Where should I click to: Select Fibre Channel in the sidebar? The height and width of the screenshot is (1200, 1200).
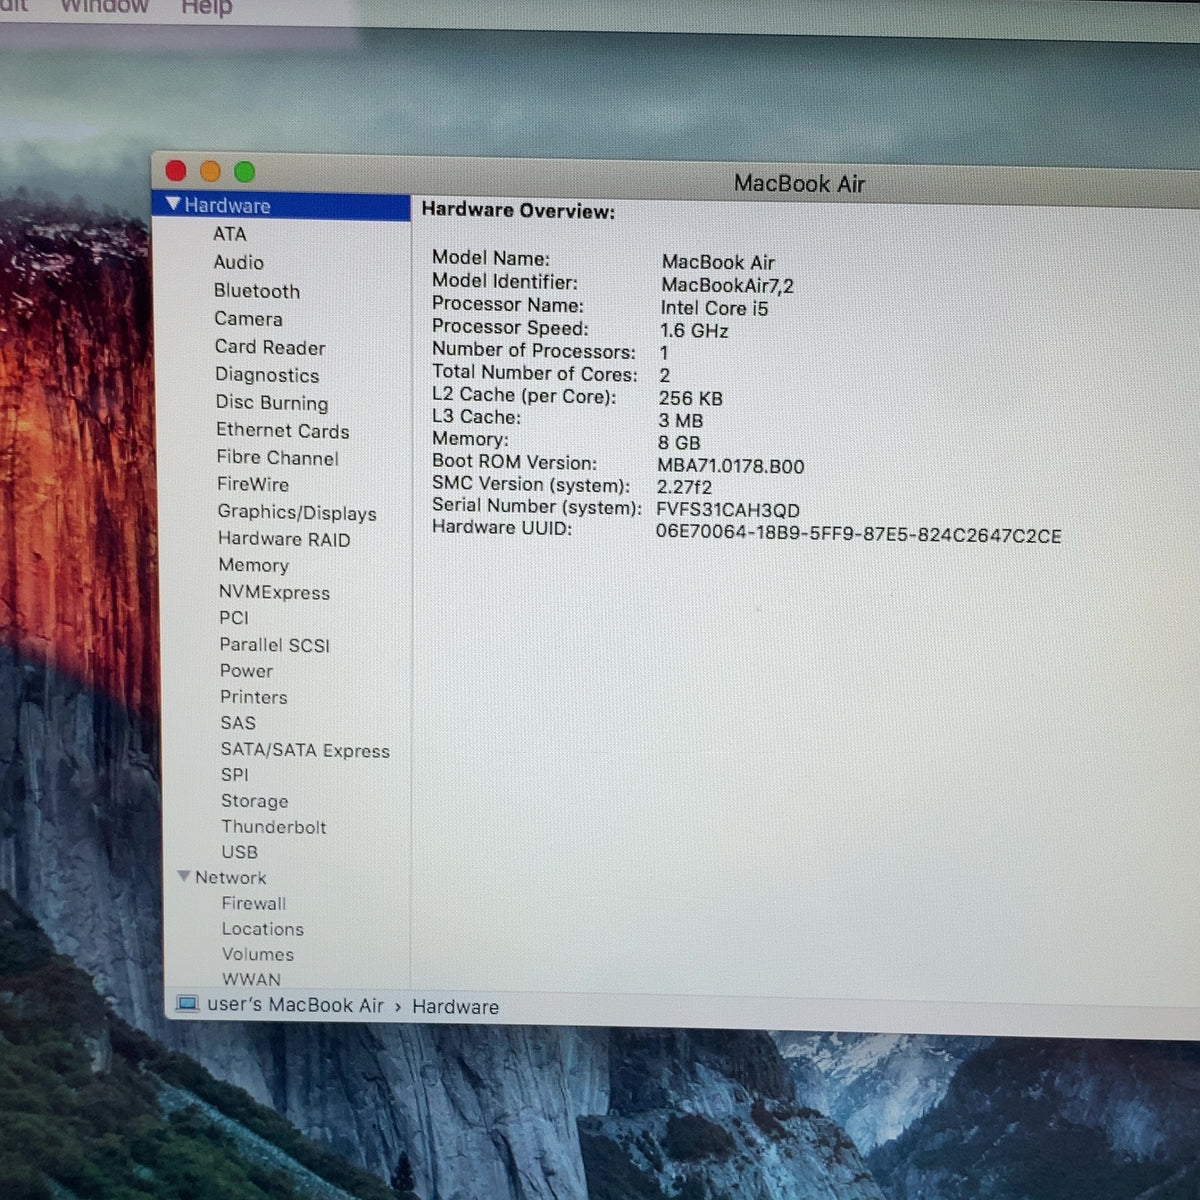point(277,457)
